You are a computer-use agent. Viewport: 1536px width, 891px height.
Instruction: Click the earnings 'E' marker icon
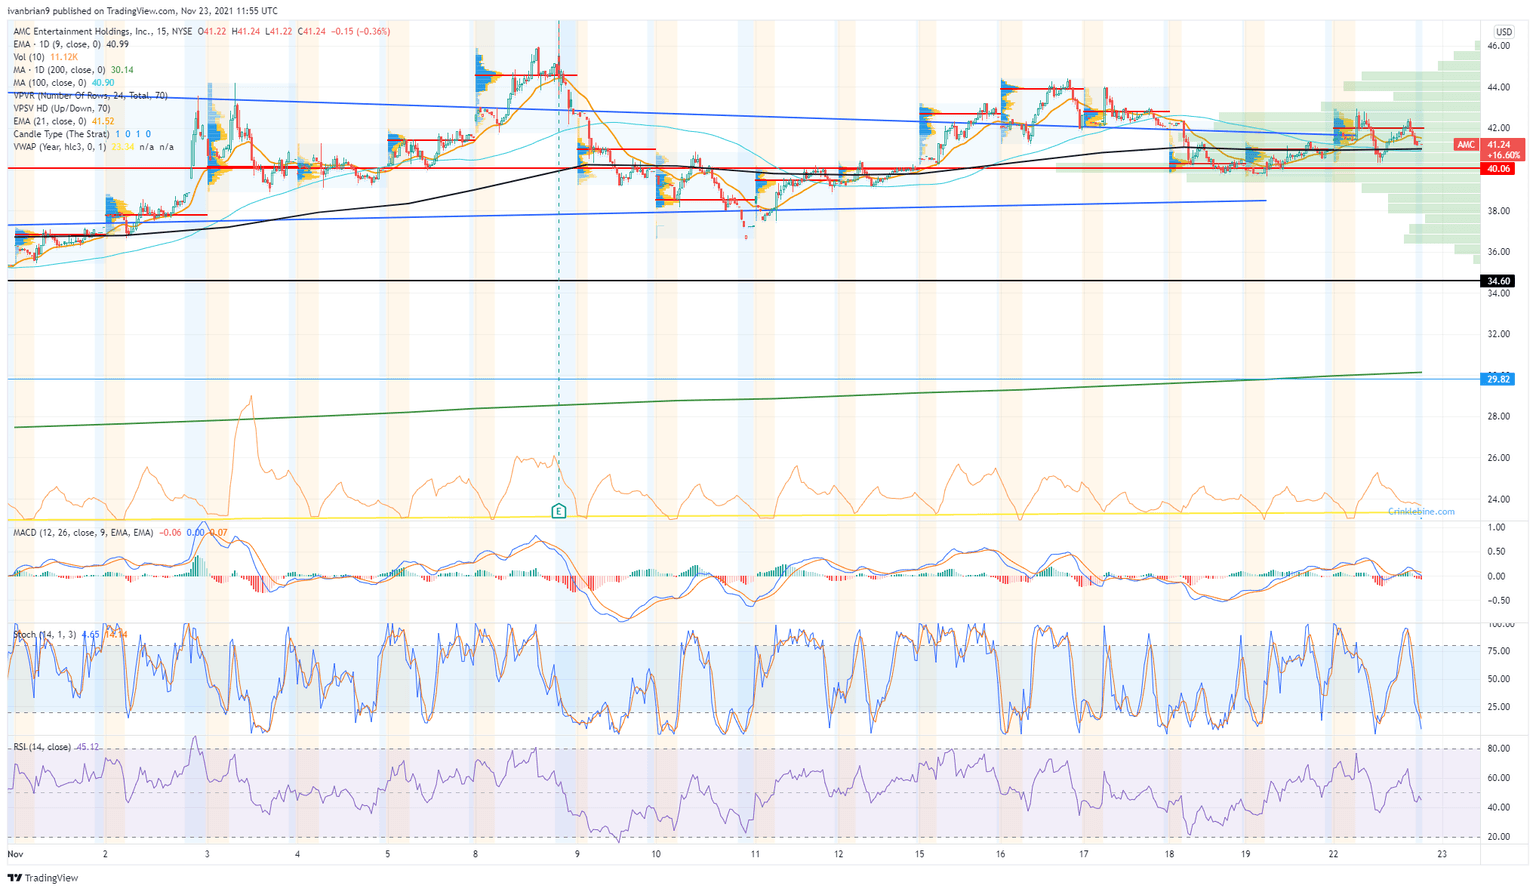559,511
